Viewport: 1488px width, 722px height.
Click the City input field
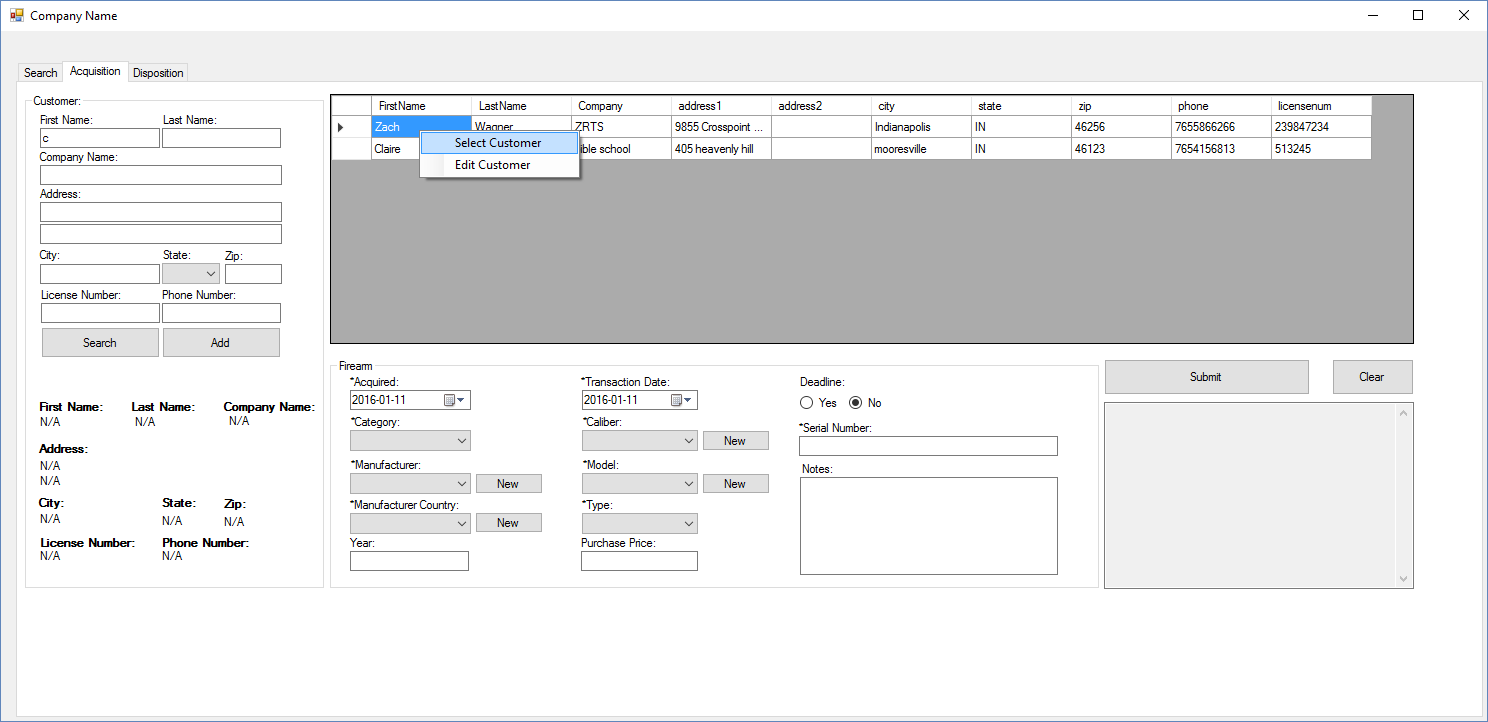[x=100, y=274]
